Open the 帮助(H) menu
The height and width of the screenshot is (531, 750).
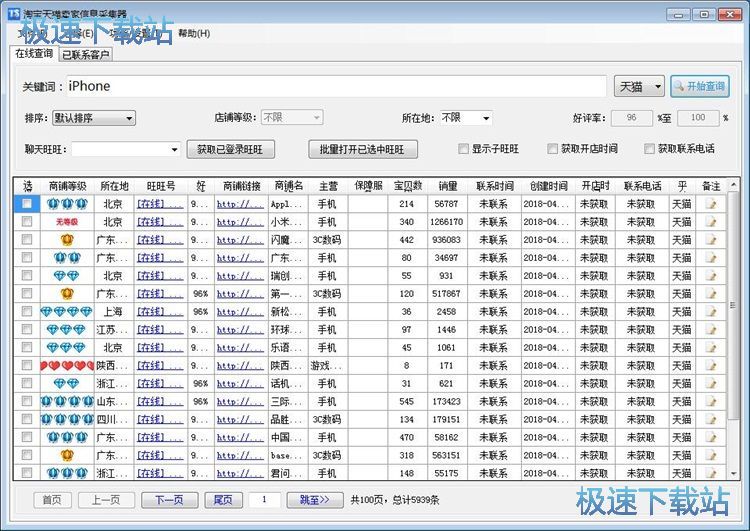pyautogui.click(x=193, y=33)
